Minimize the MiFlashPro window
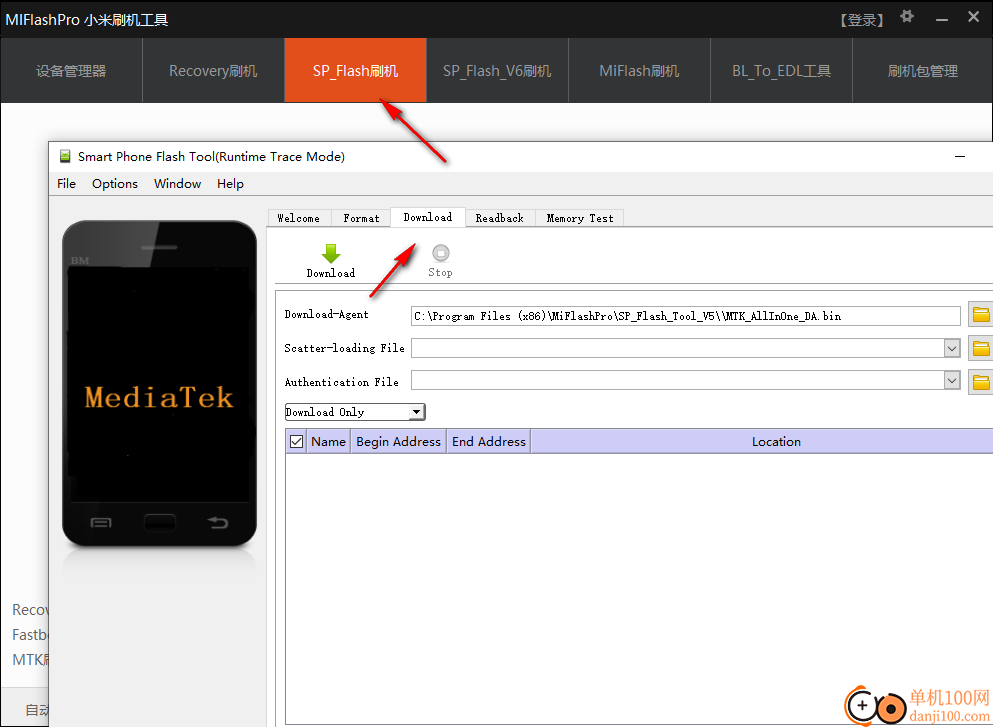Image resolution: width=993 pixels, height=727 pixels. 942,19
